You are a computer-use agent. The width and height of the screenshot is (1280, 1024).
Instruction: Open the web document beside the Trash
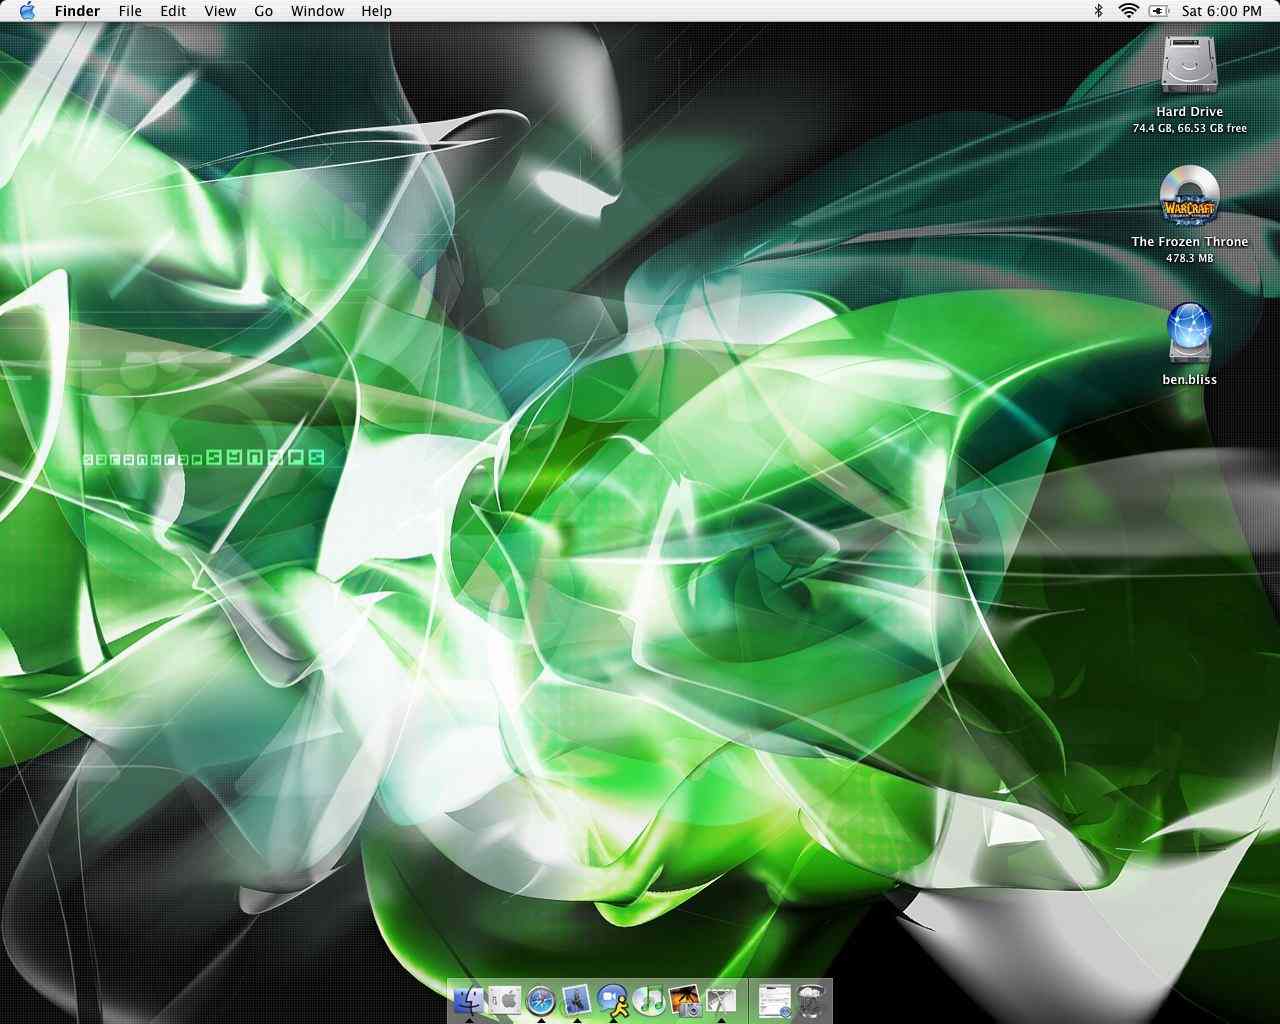775,1000
